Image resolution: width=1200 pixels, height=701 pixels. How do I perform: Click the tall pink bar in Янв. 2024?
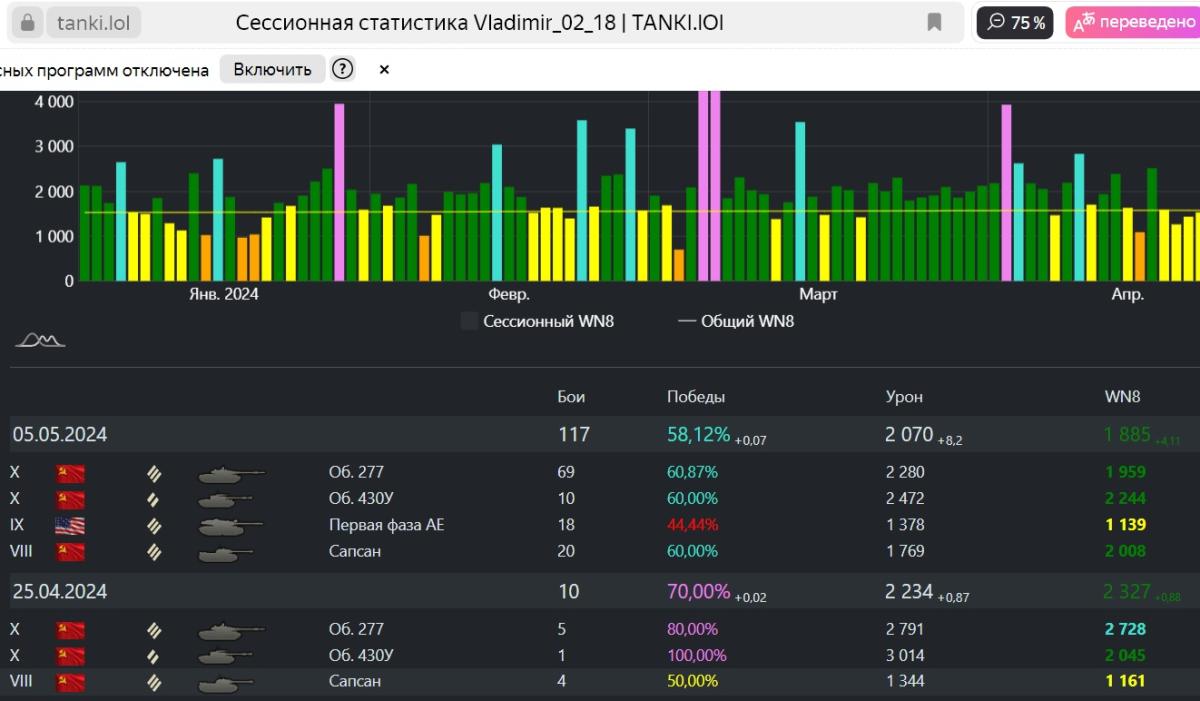(x=339, y=192)
